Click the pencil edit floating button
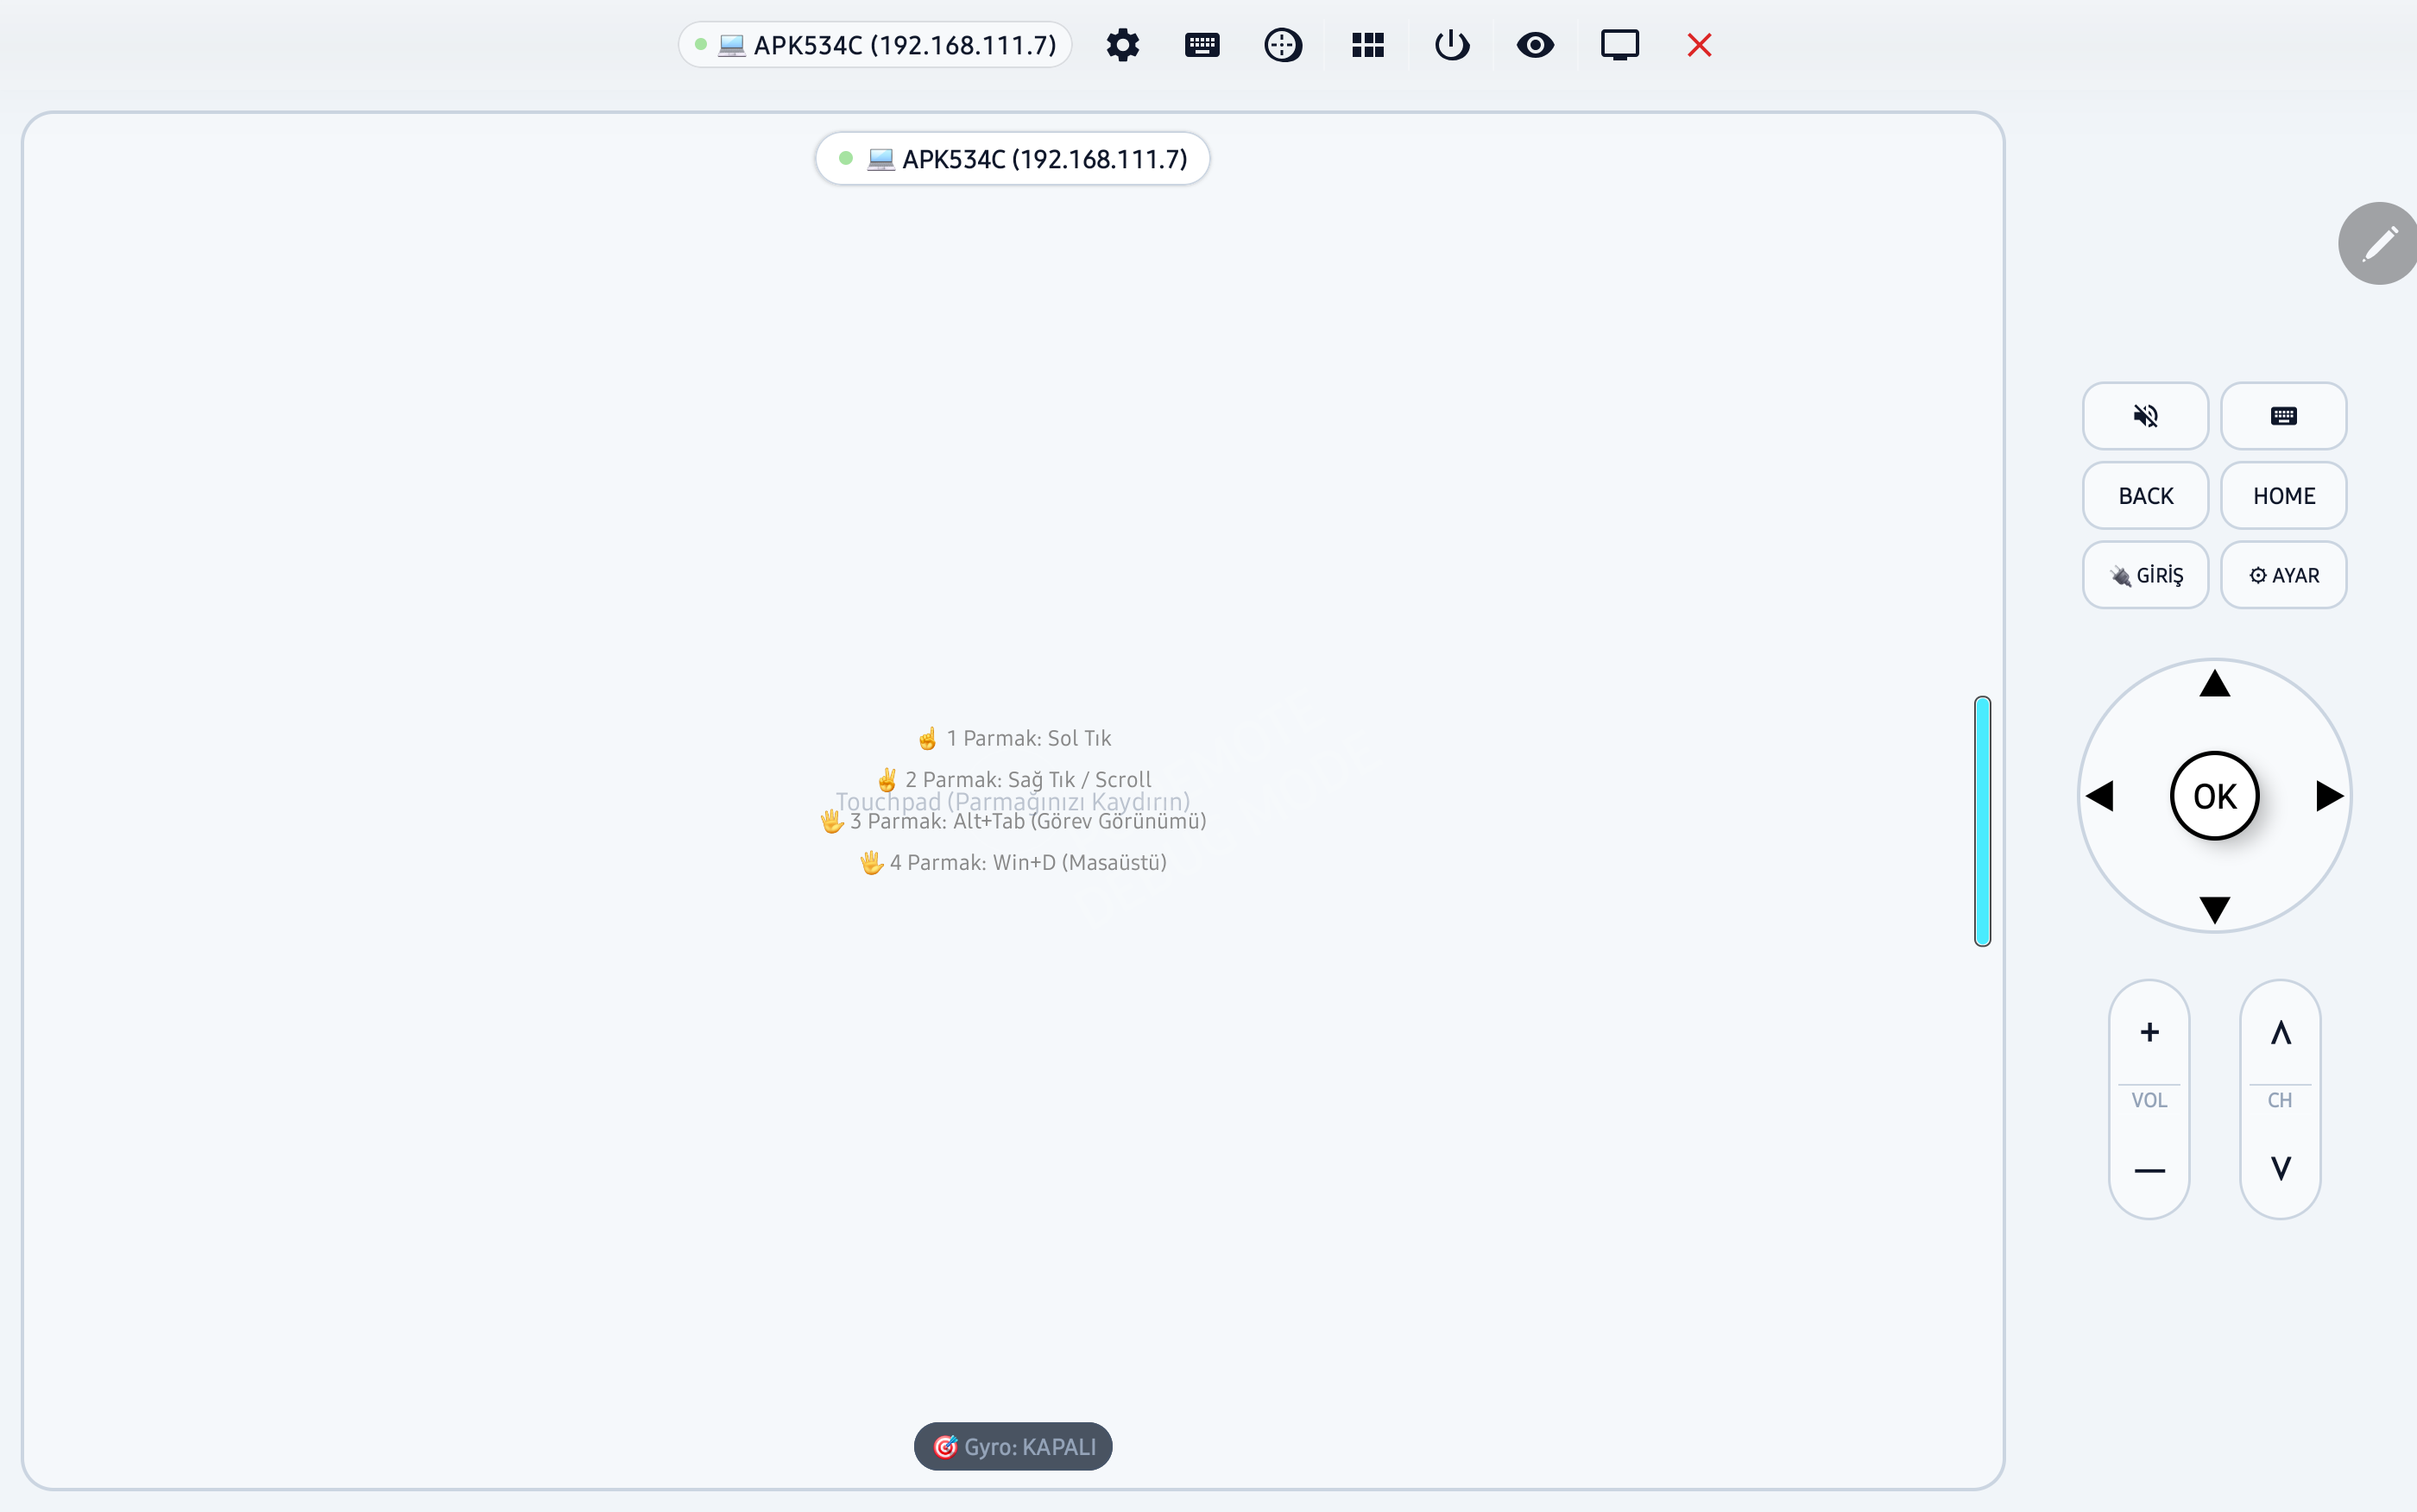Image resolution: width=2417 pixels, height=1512 pixels. tap(2379, 243)
